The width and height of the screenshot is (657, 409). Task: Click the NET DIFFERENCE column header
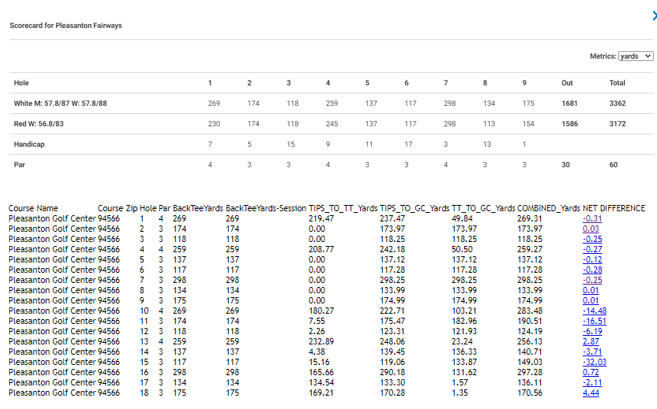(x=614, y=208)
